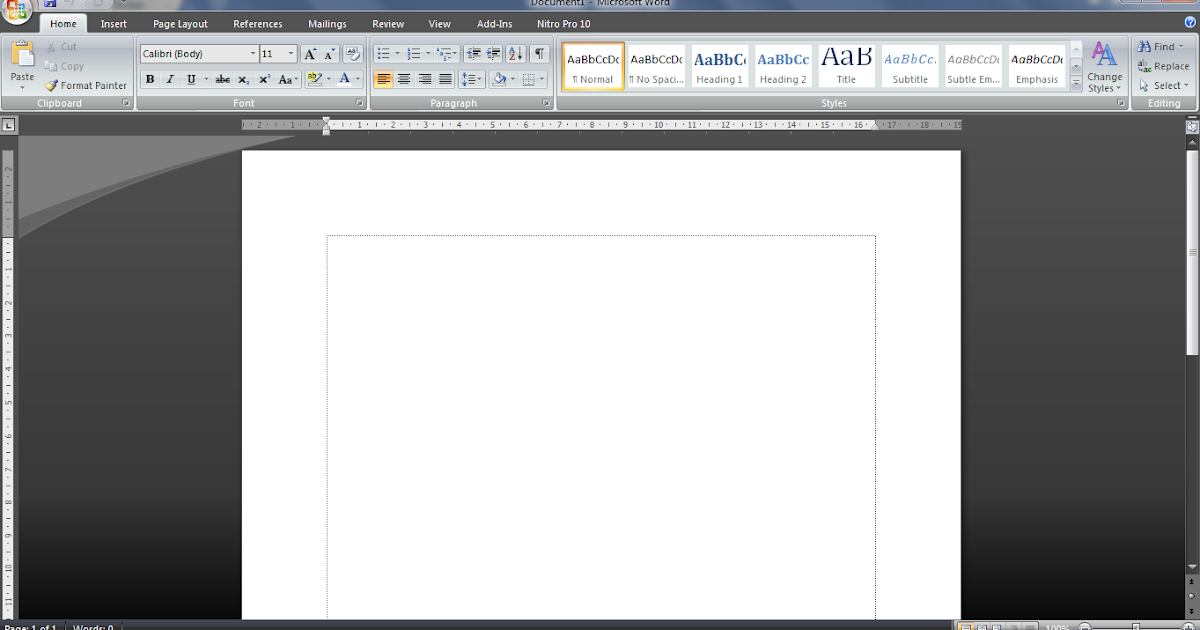The image size is (1200, 630).
Task: Apply italic formatting
Action: [168, 78]
